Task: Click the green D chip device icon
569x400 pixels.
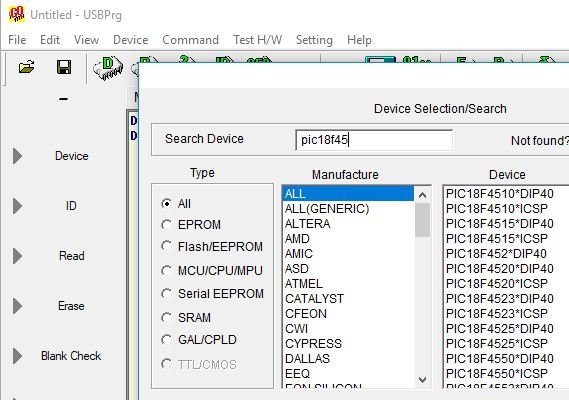Action: (x=108, y=68)
